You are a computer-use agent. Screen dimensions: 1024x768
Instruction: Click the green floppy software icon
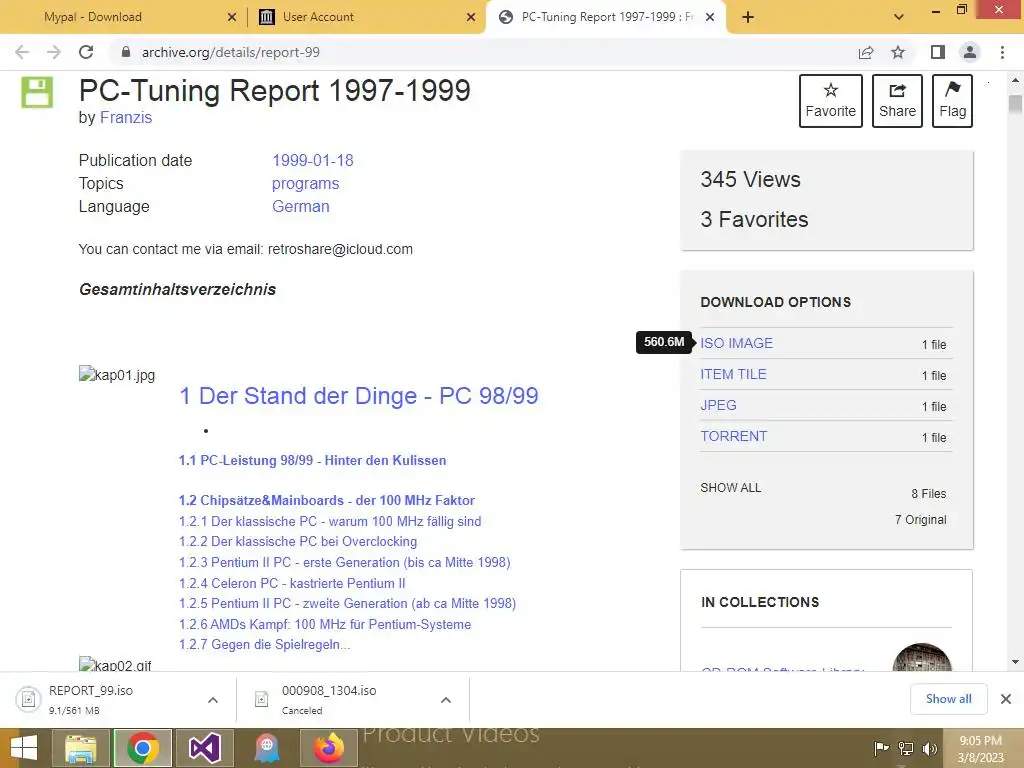(x=37, y=92)
